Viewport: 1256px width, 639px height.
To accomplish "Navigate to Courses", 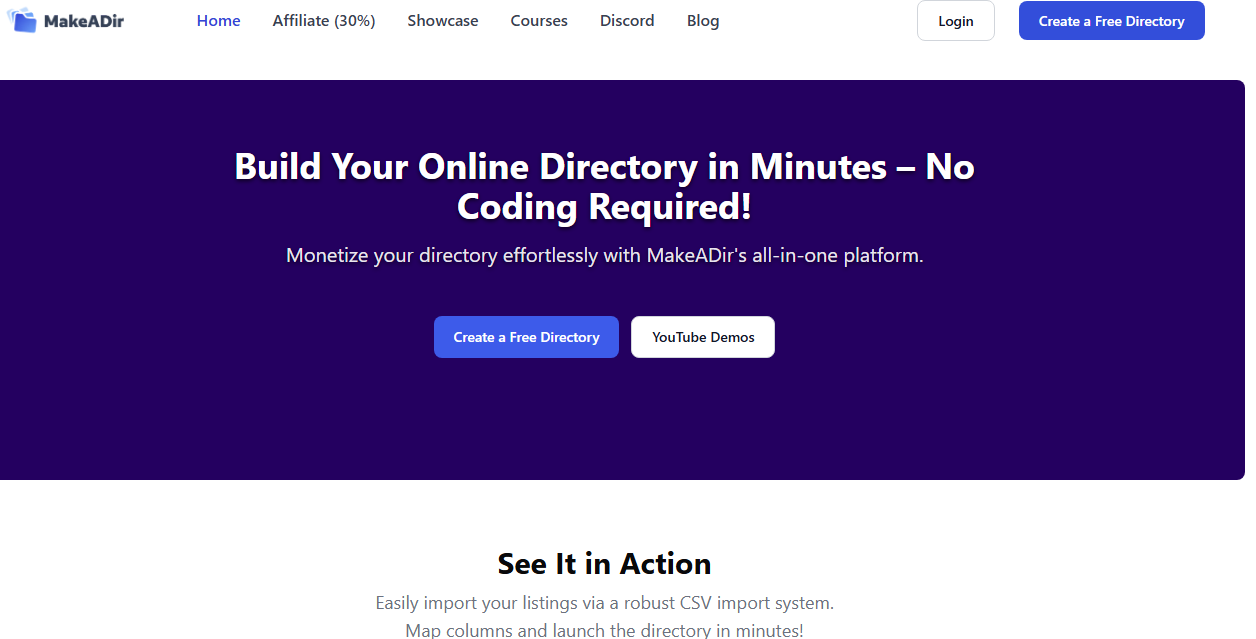I will click(539, 21).
